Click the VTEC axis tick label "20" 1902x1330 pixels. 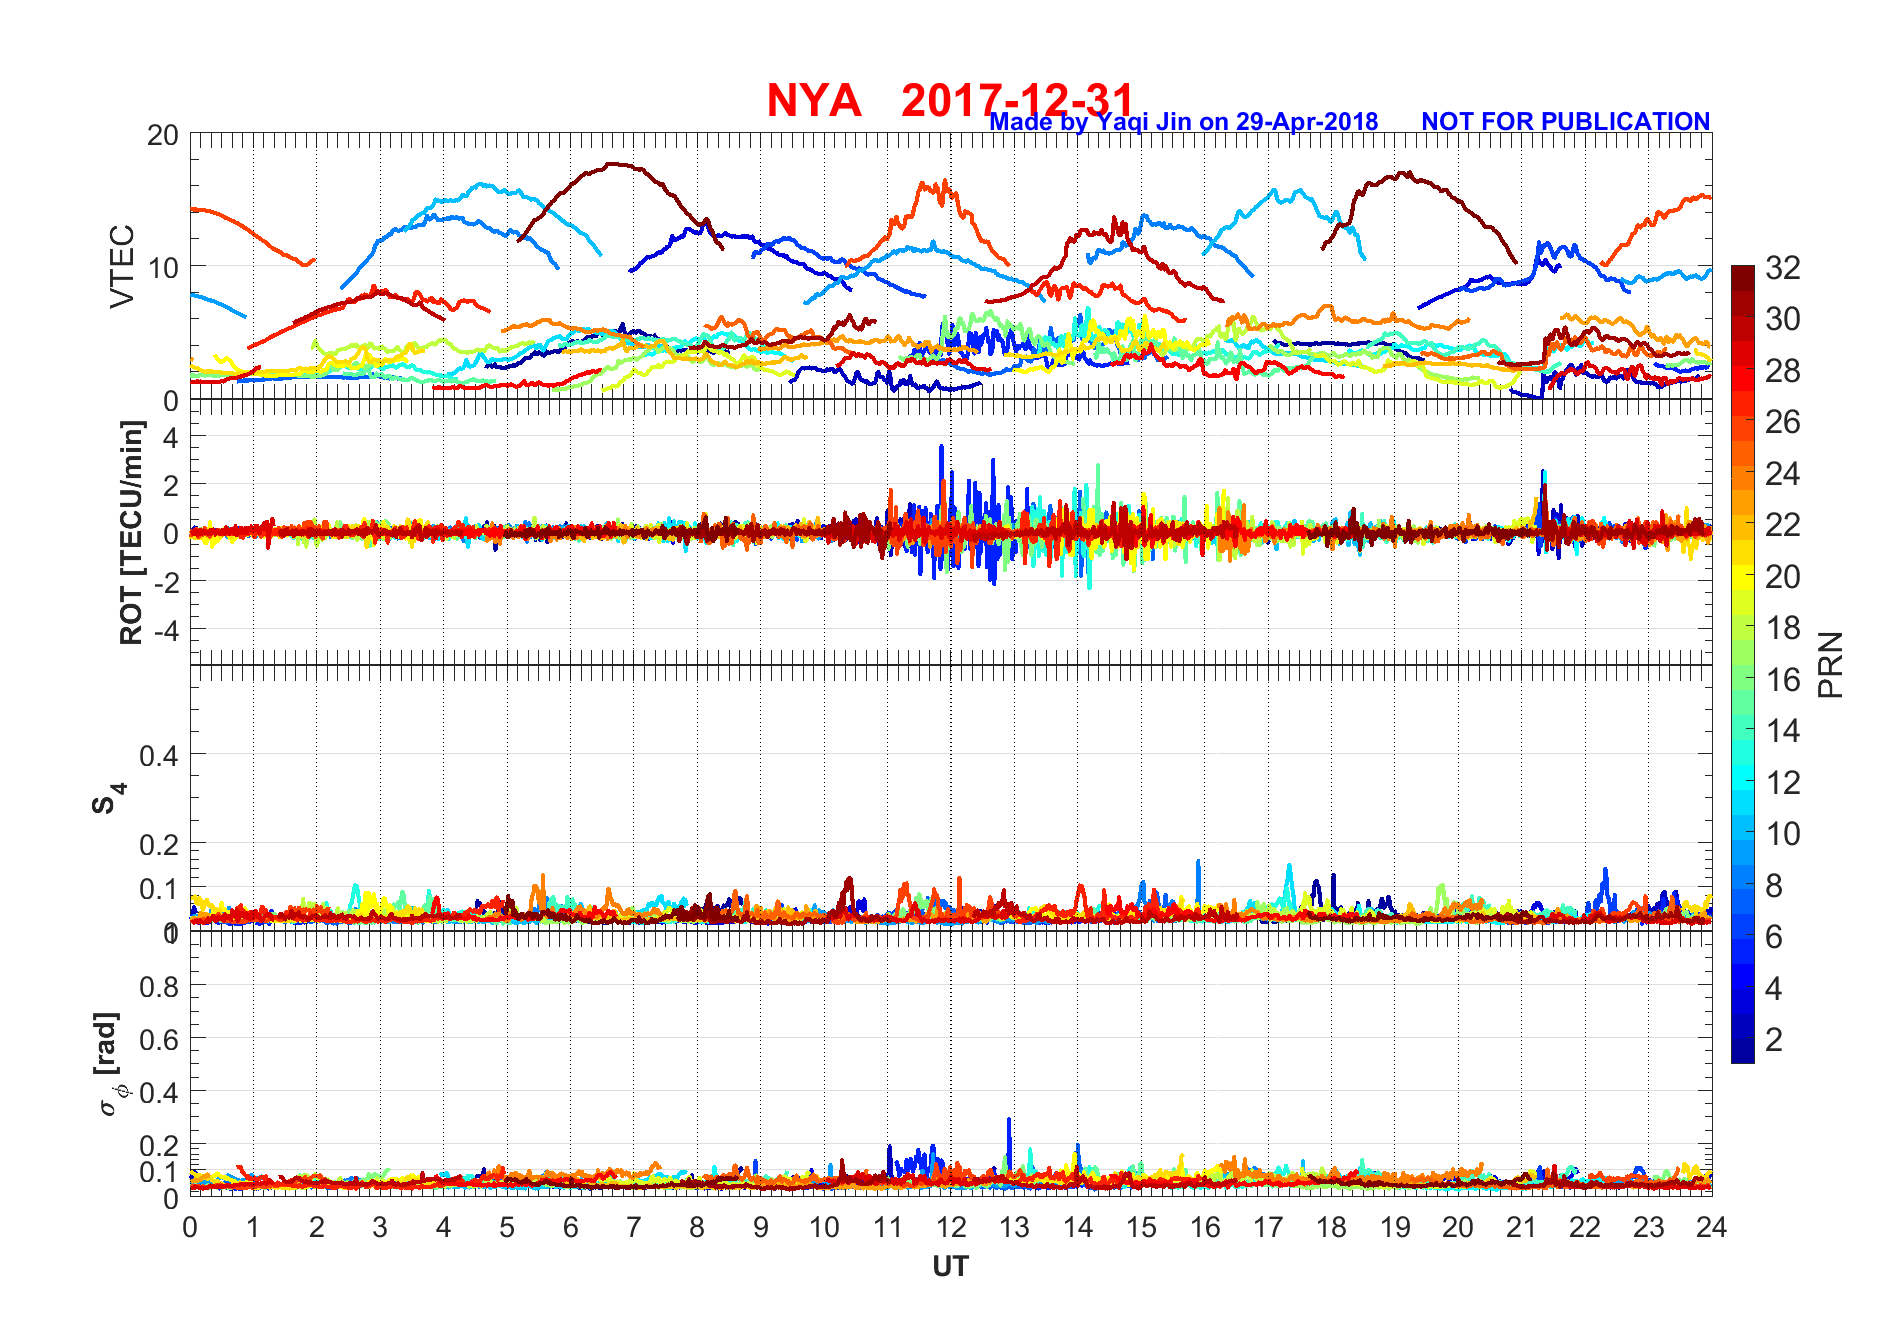[163, 135]
